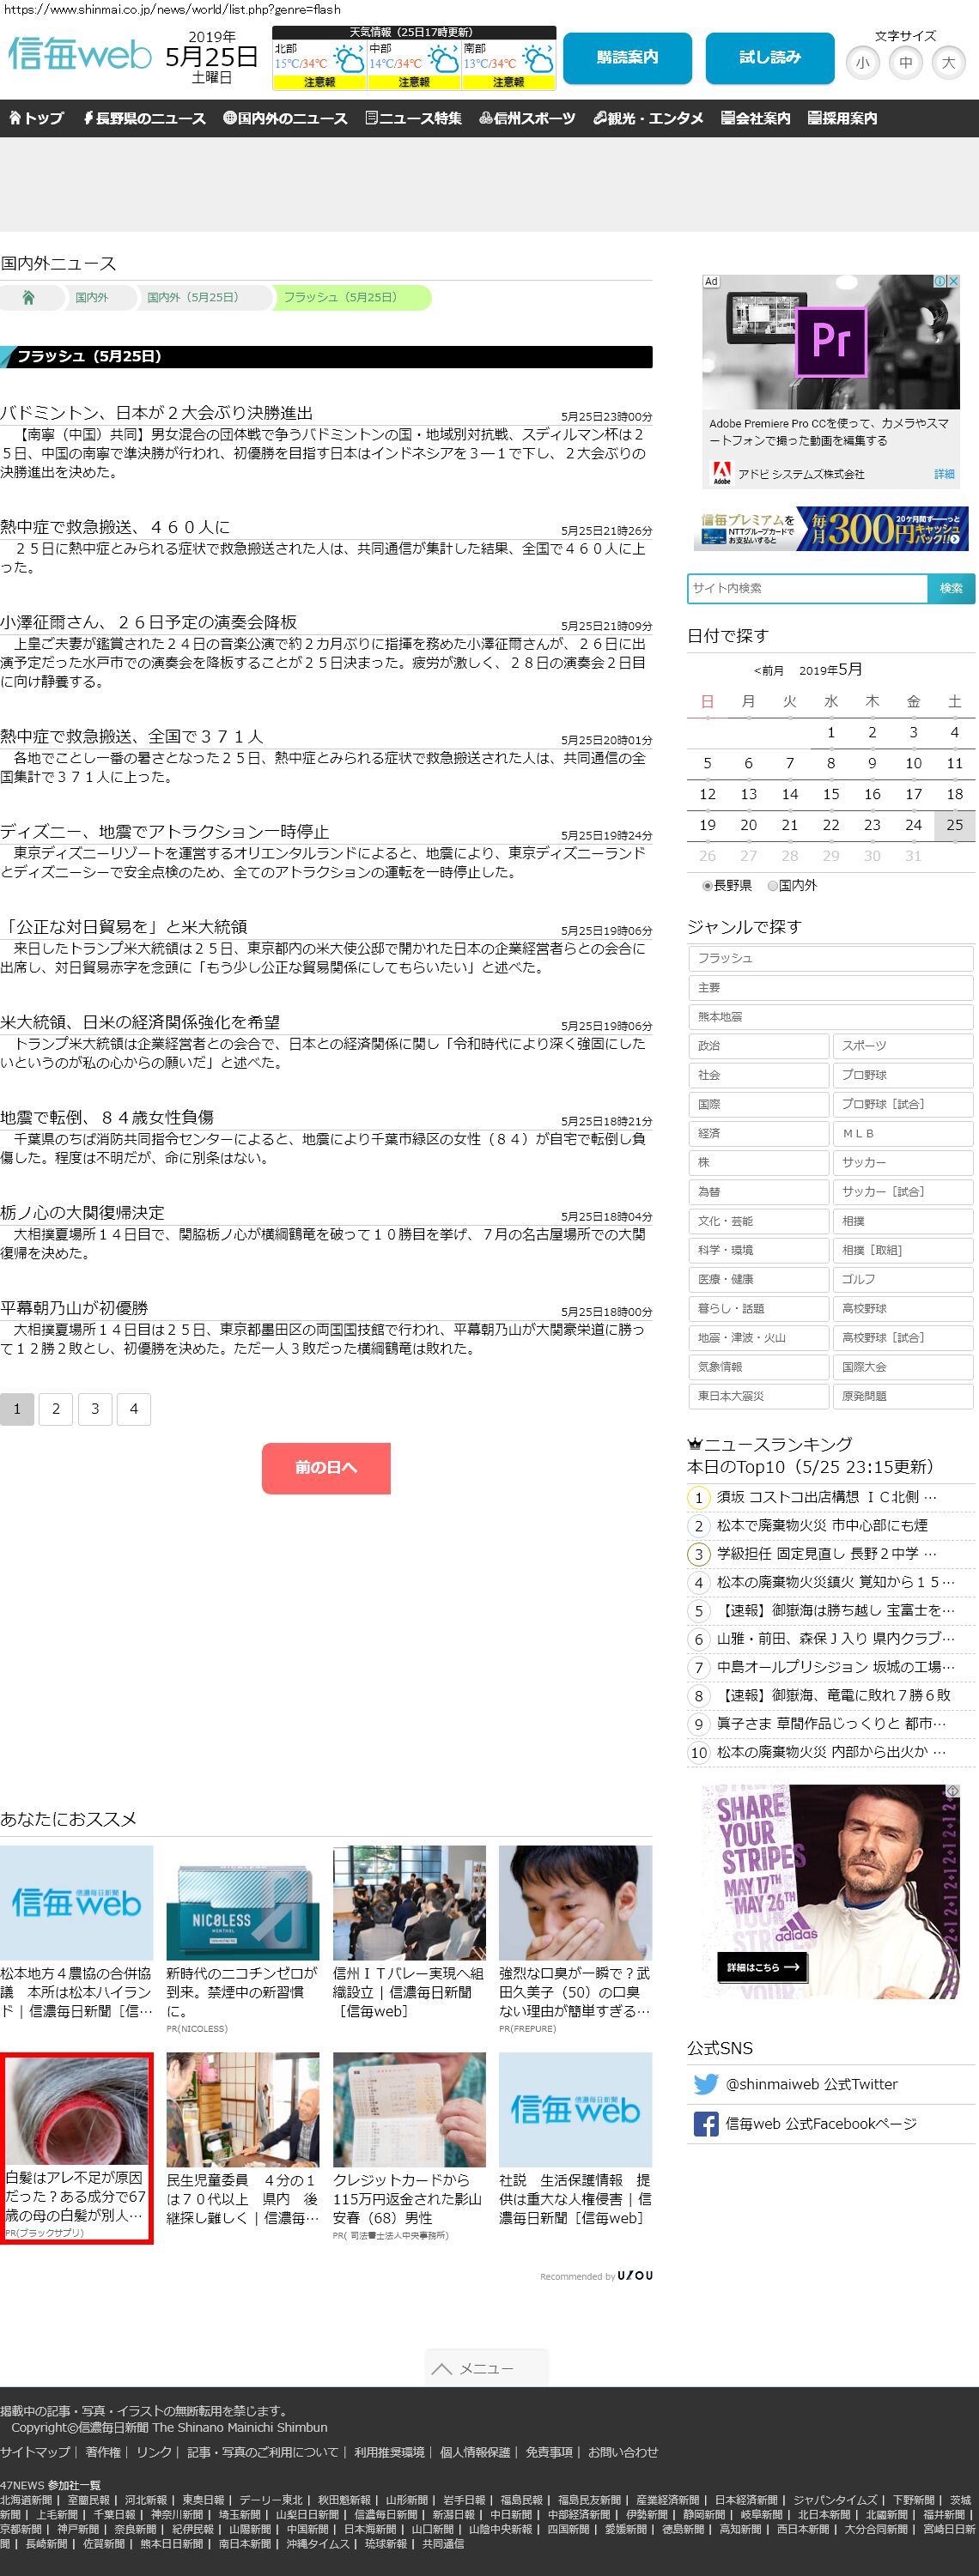Click the Adobe Premiere Pro ad image
Screen dimensions: 979x2576
coord(831,342)
